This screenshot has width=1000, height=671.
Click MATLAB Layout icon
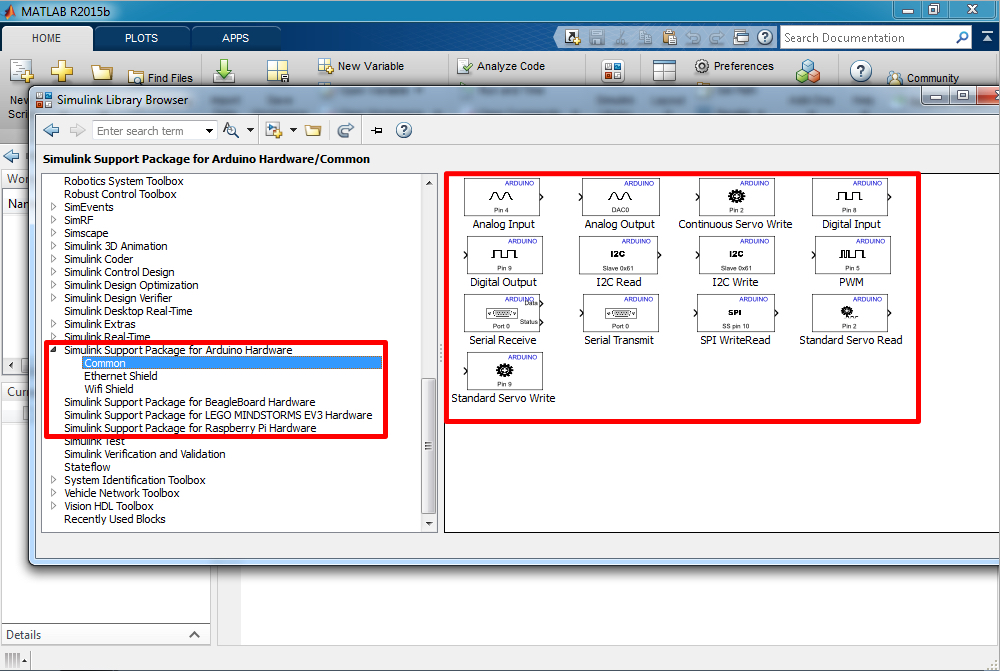tap(664, 71)
